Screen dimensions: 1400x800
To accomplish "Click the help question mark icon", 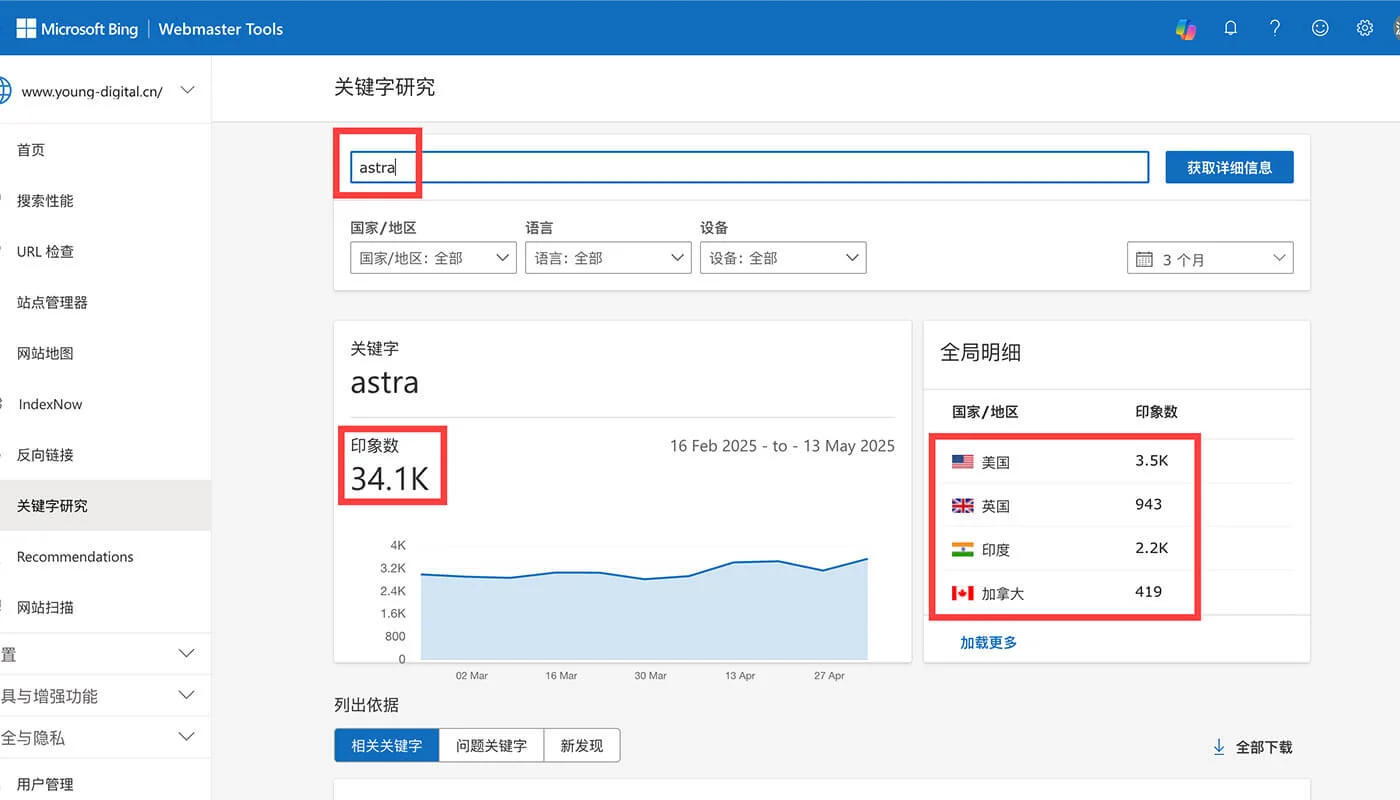I will click(x=1275, y=28).
